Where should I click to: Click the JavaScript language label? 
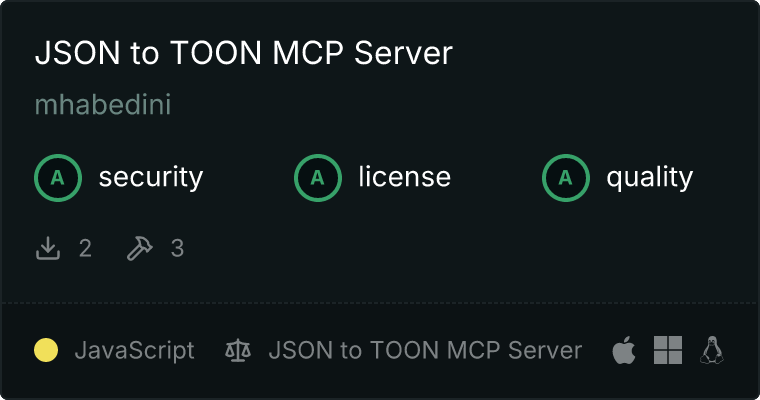[x=134, y=351]
